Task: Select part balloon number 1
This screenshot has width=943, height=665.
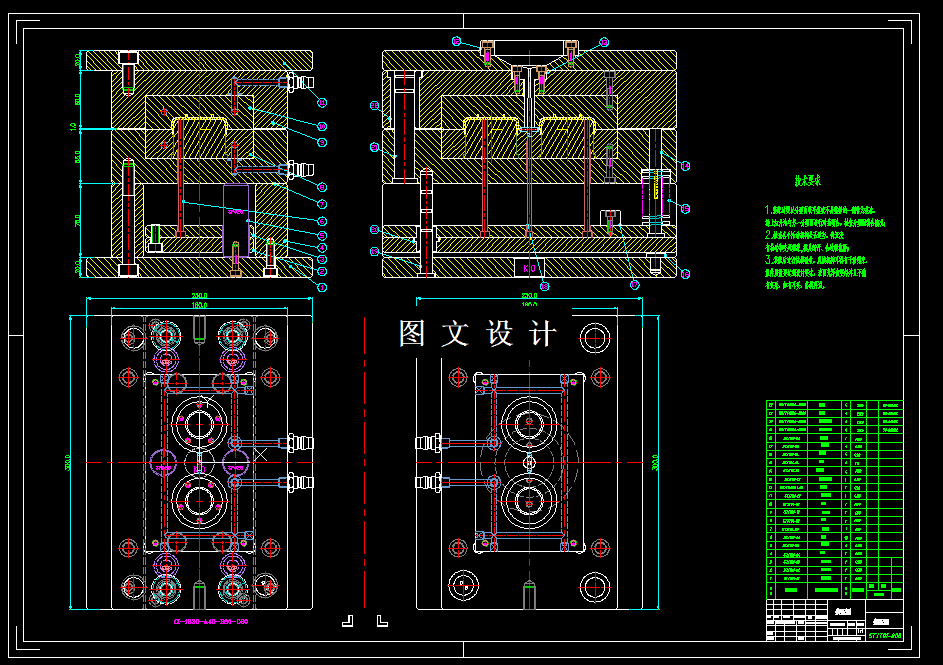Action: pyautogui.click(x=322, y=287)
